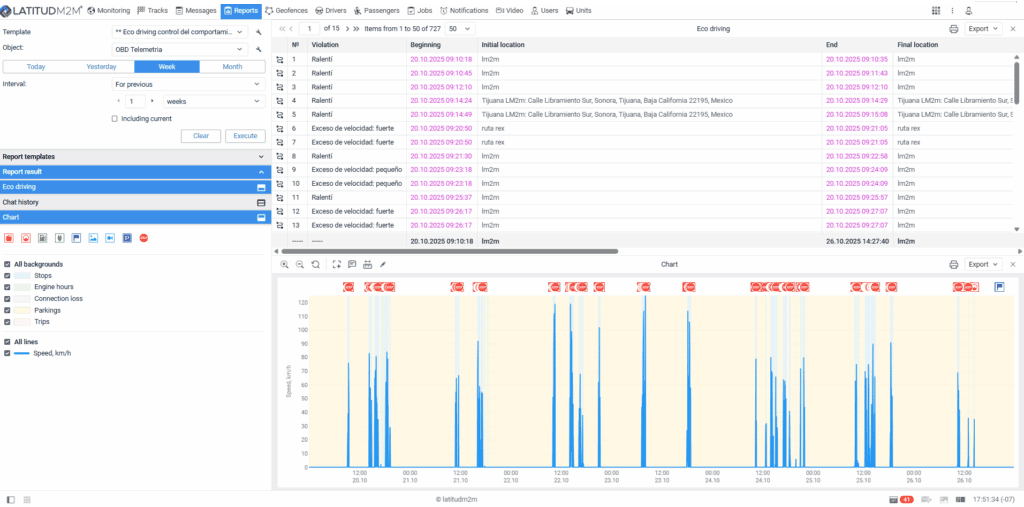Image resolution: width=1024 pixels, height=507 pixels.
Task: Print the Eco driving table
Action: [953, 29]
